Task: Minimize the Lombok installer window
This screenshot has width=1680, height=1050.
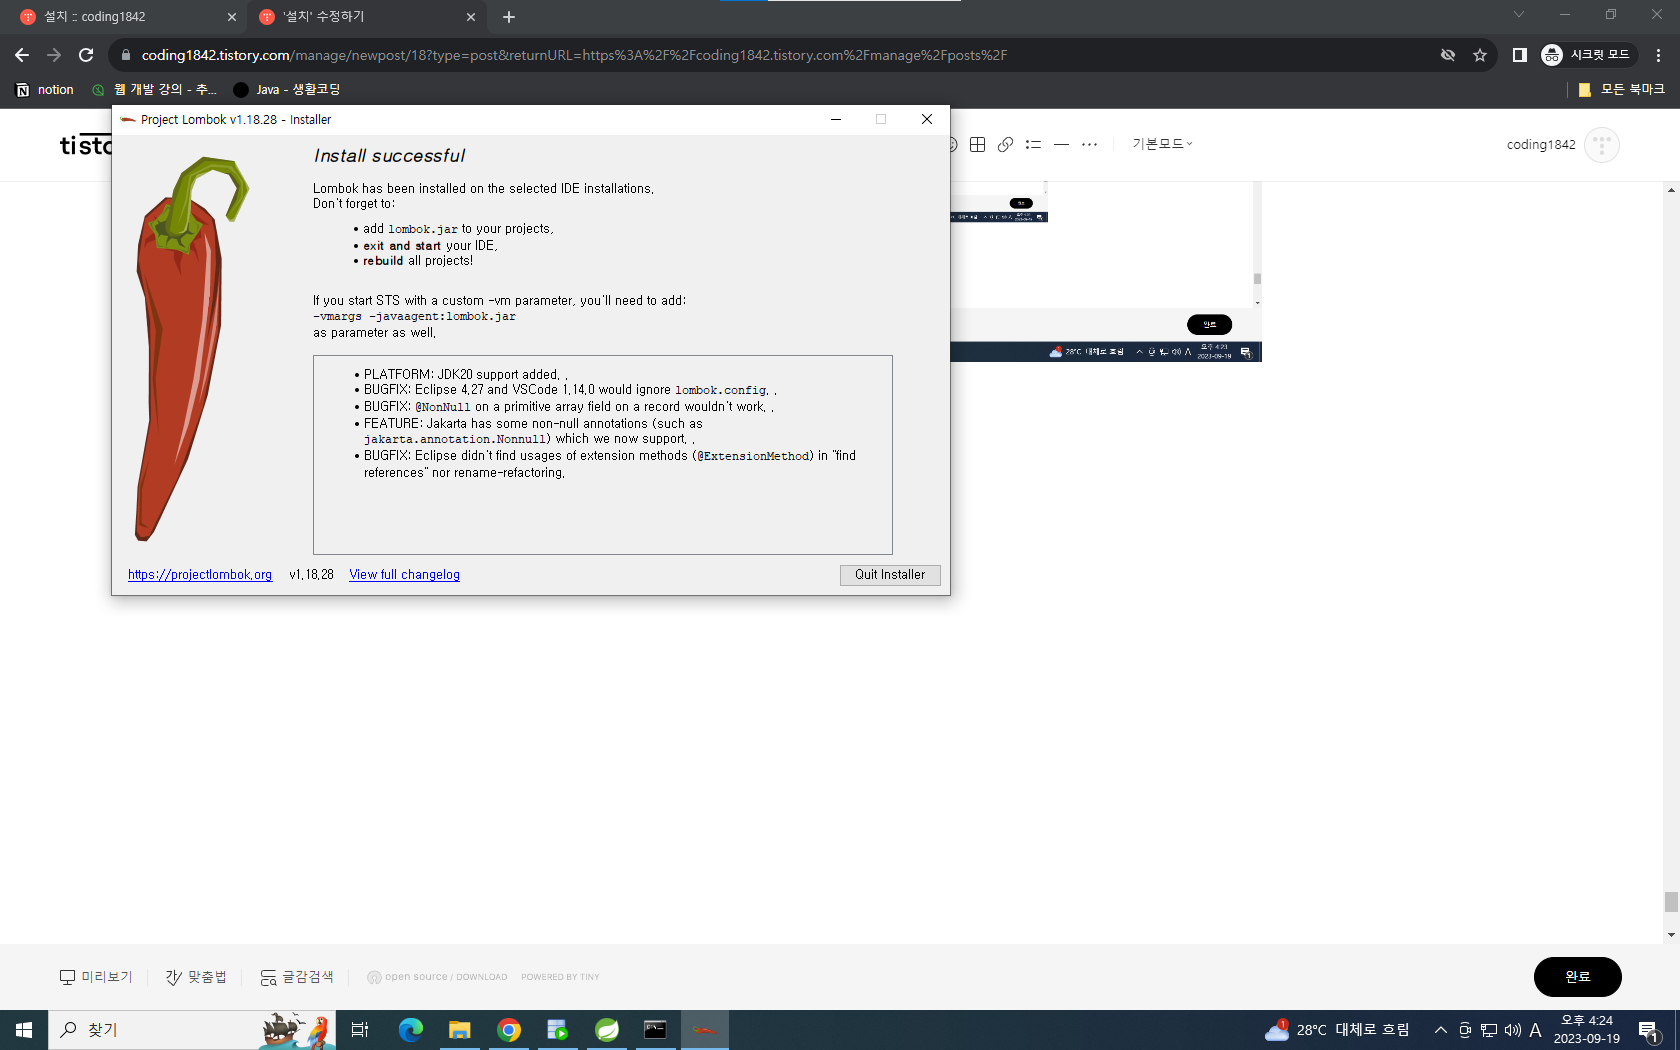Action: click(x=835, y=119)
